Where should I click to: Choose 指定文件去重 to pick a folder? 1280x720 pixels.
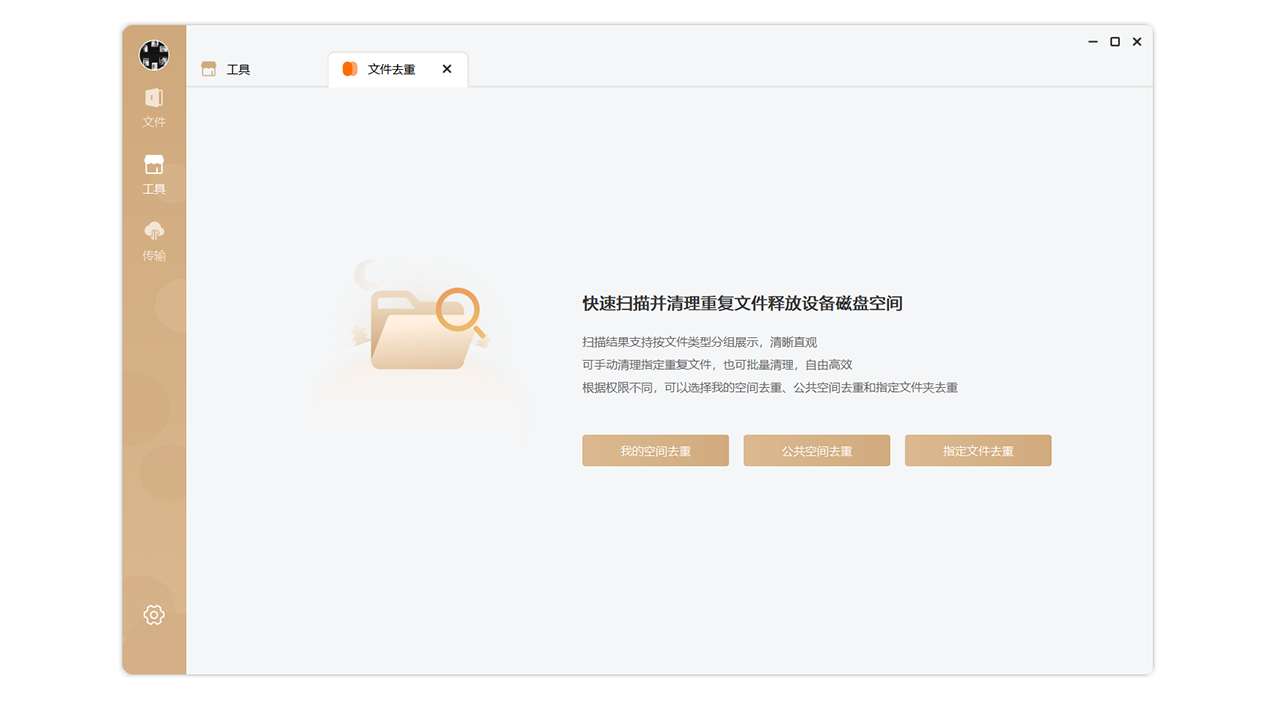click(x=978, y=450)
